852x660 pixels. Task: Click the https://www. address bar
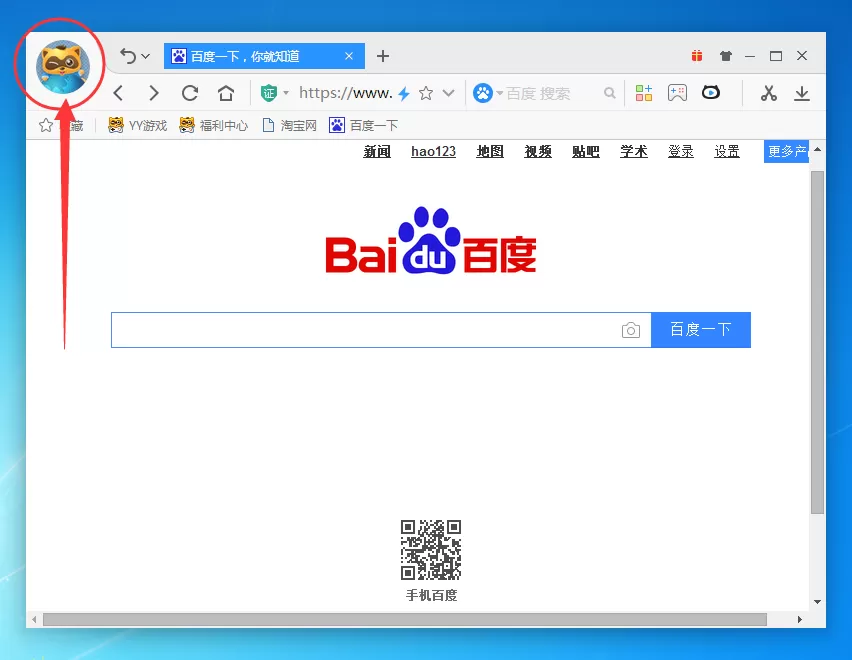tap(346, 93)
